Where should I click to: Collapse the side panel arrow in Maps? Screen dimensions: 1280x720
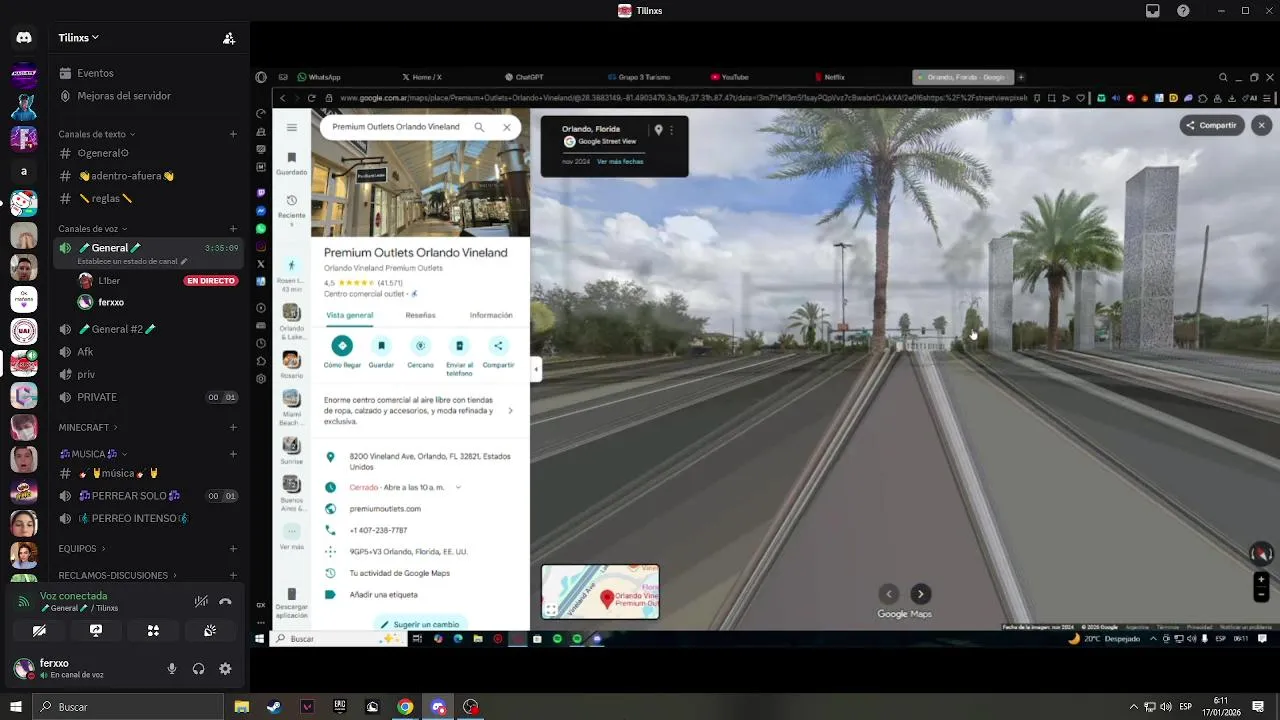coord(536,369)
